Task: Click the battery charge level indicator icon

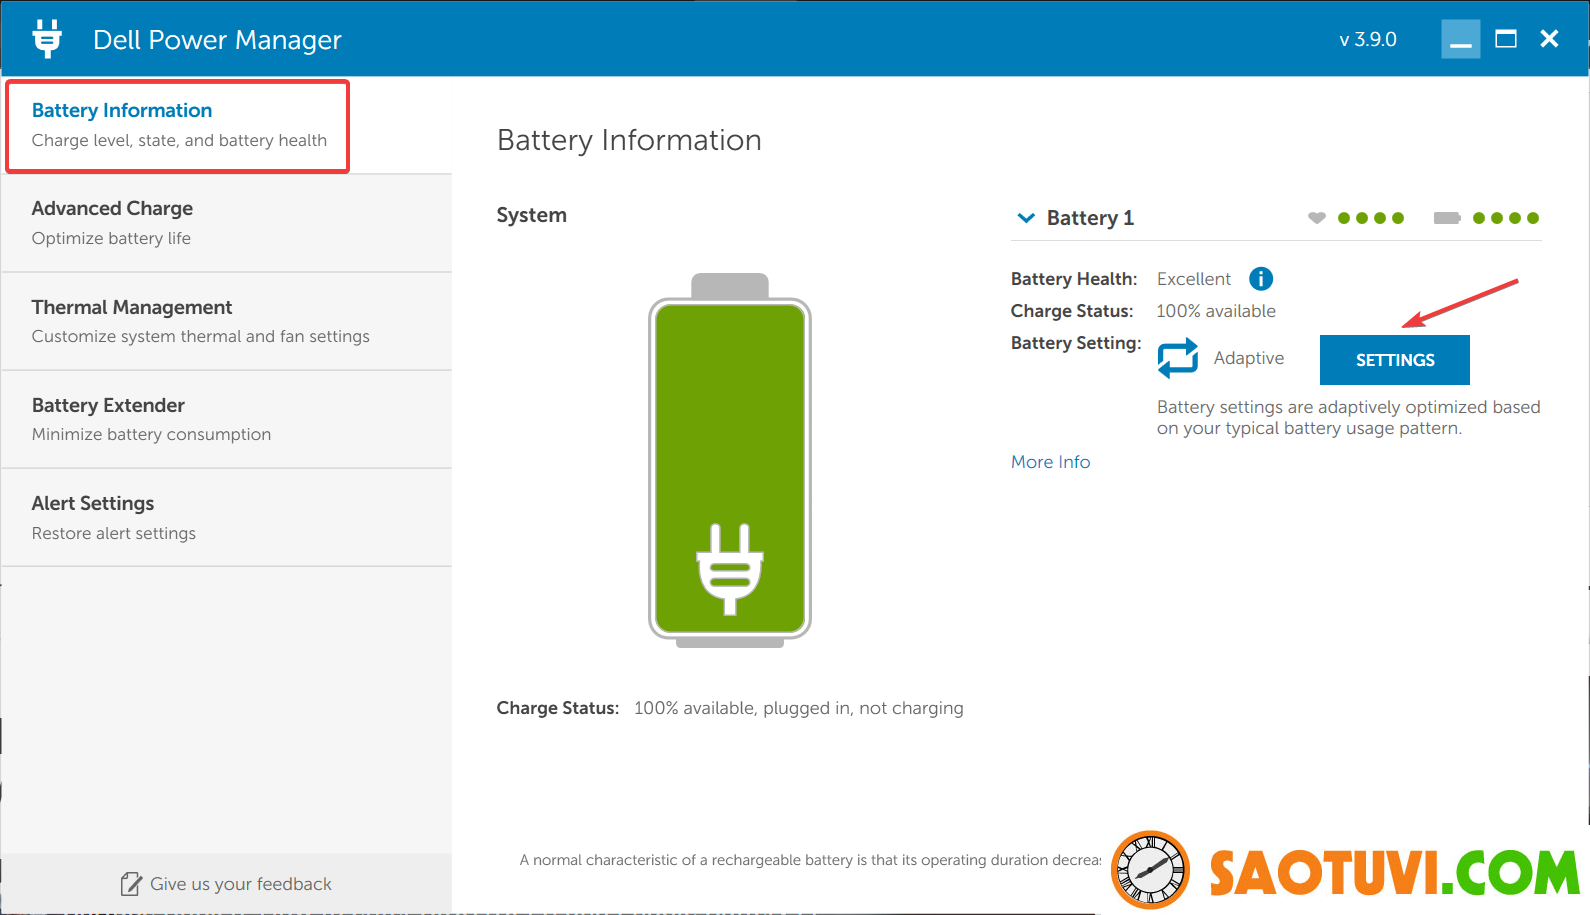Action: point(1446,218)
